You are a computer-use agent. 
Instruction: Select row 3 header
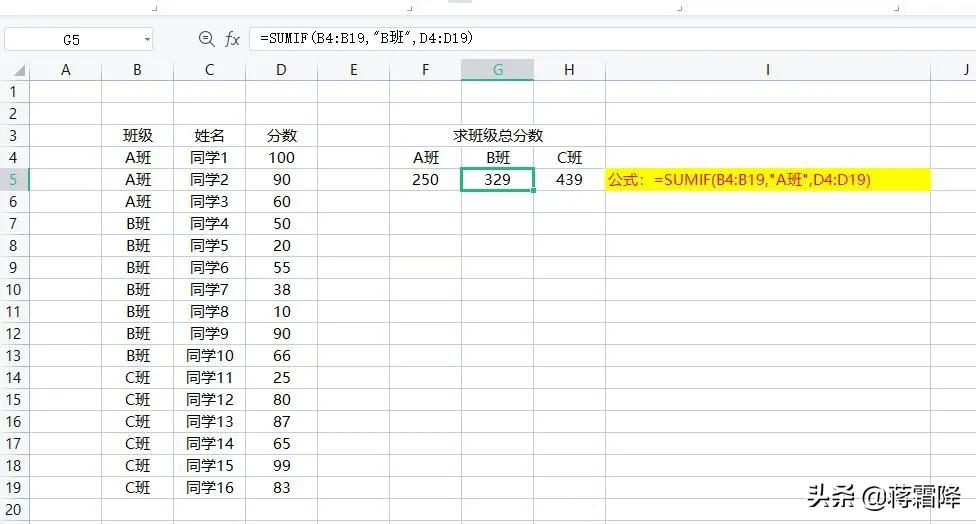coord(14,136)
